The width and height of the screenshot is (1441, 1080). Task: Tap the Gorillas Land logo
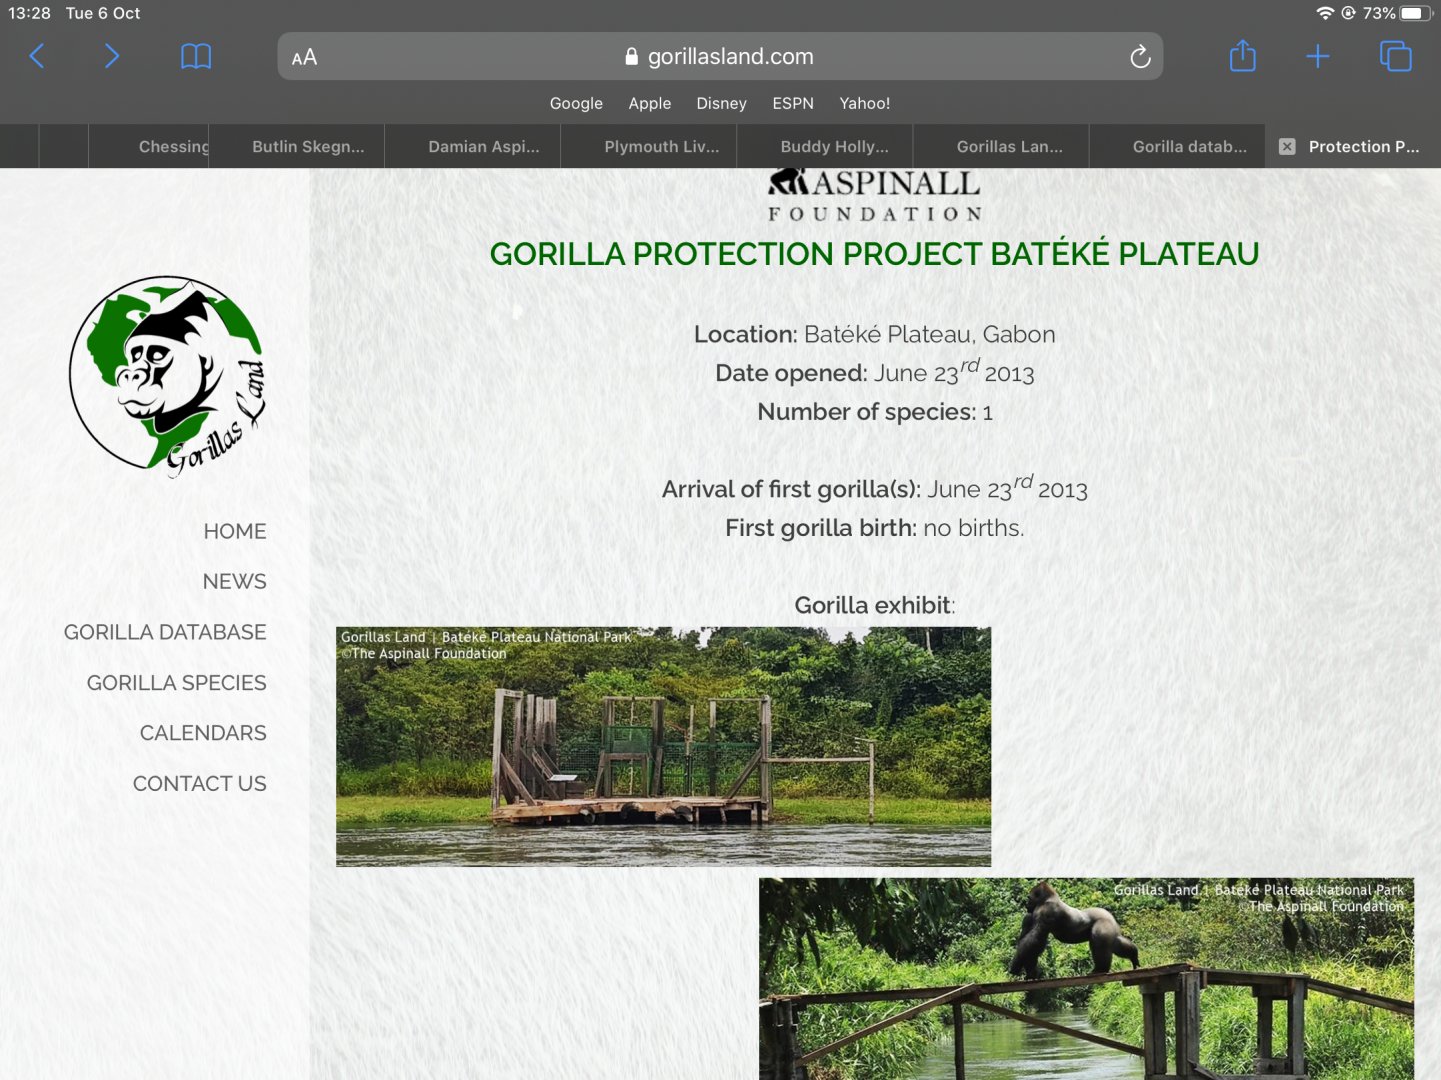coord(168,373)
